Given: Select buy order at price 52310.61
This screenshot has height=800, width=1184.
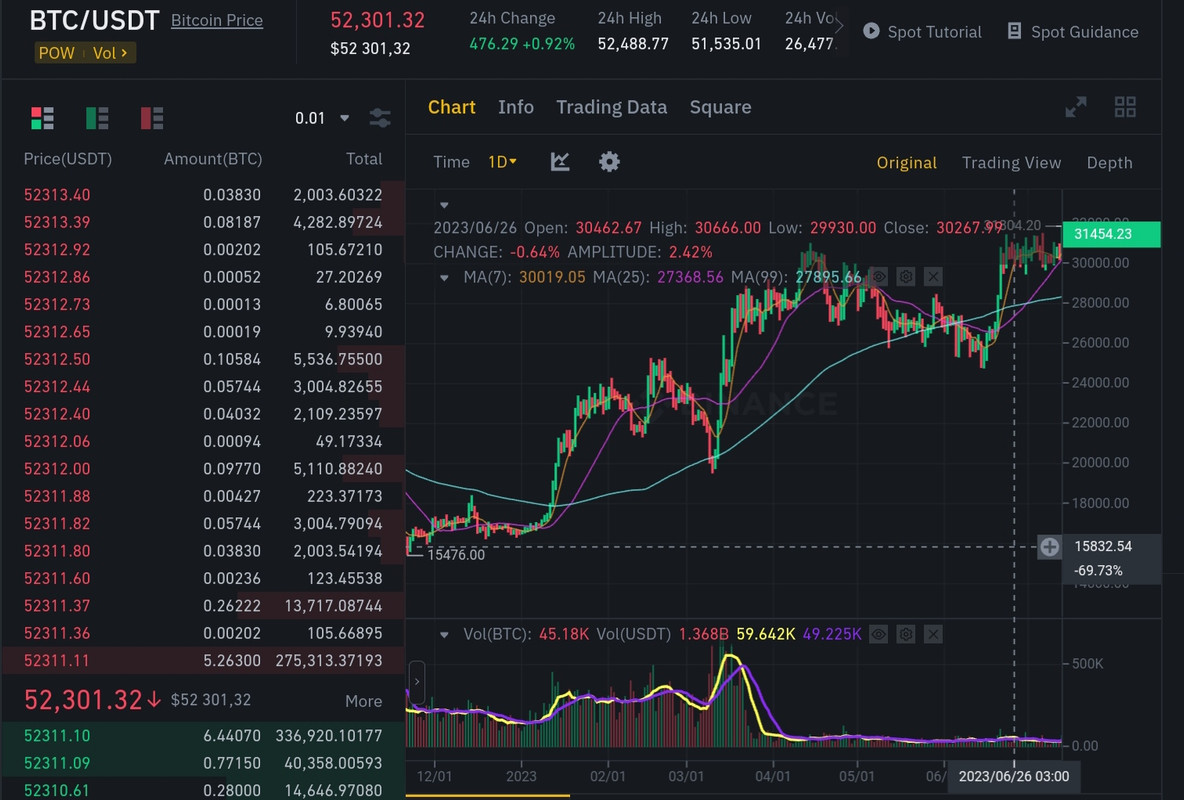Looking at the screenshot, I should (203, 790).
